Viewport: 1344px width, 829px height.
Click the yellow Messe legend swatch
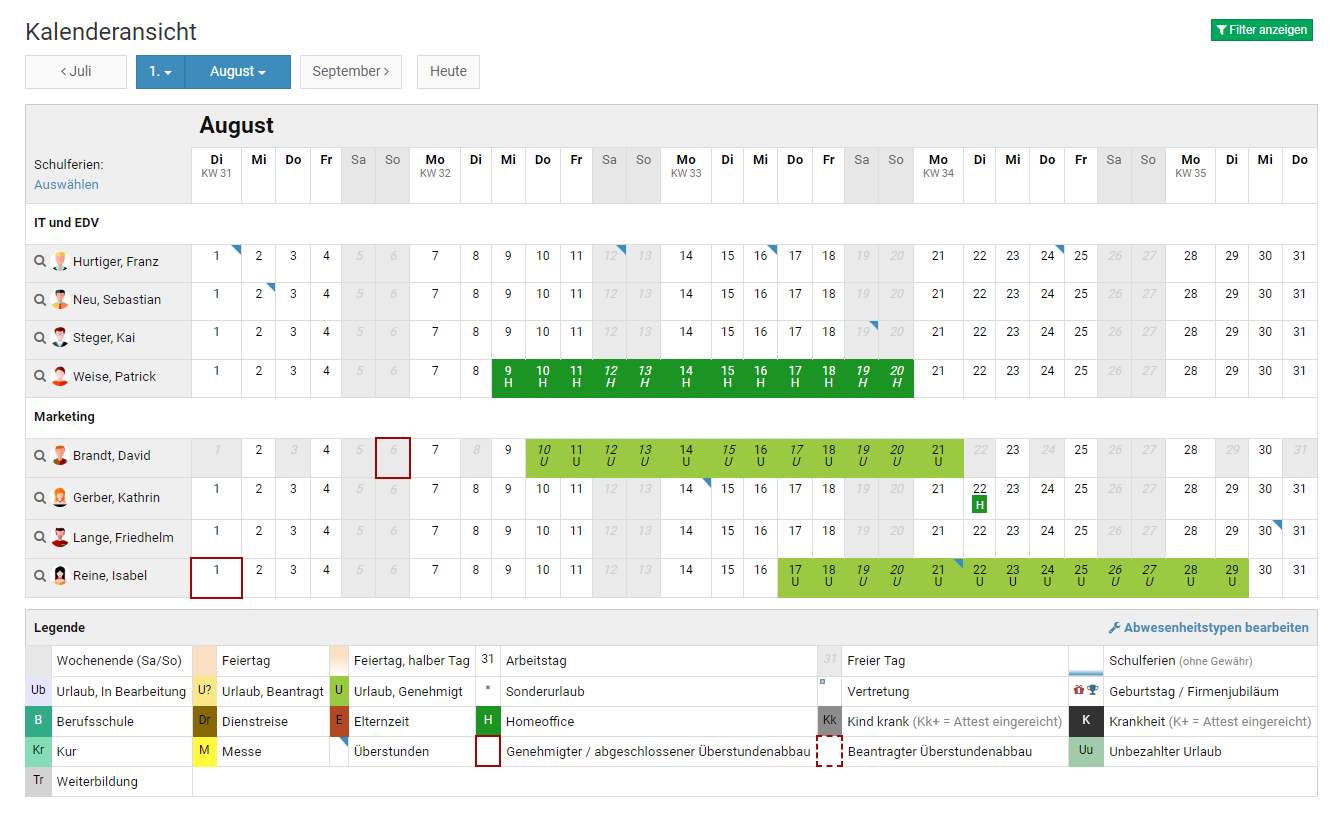[205, 752]
